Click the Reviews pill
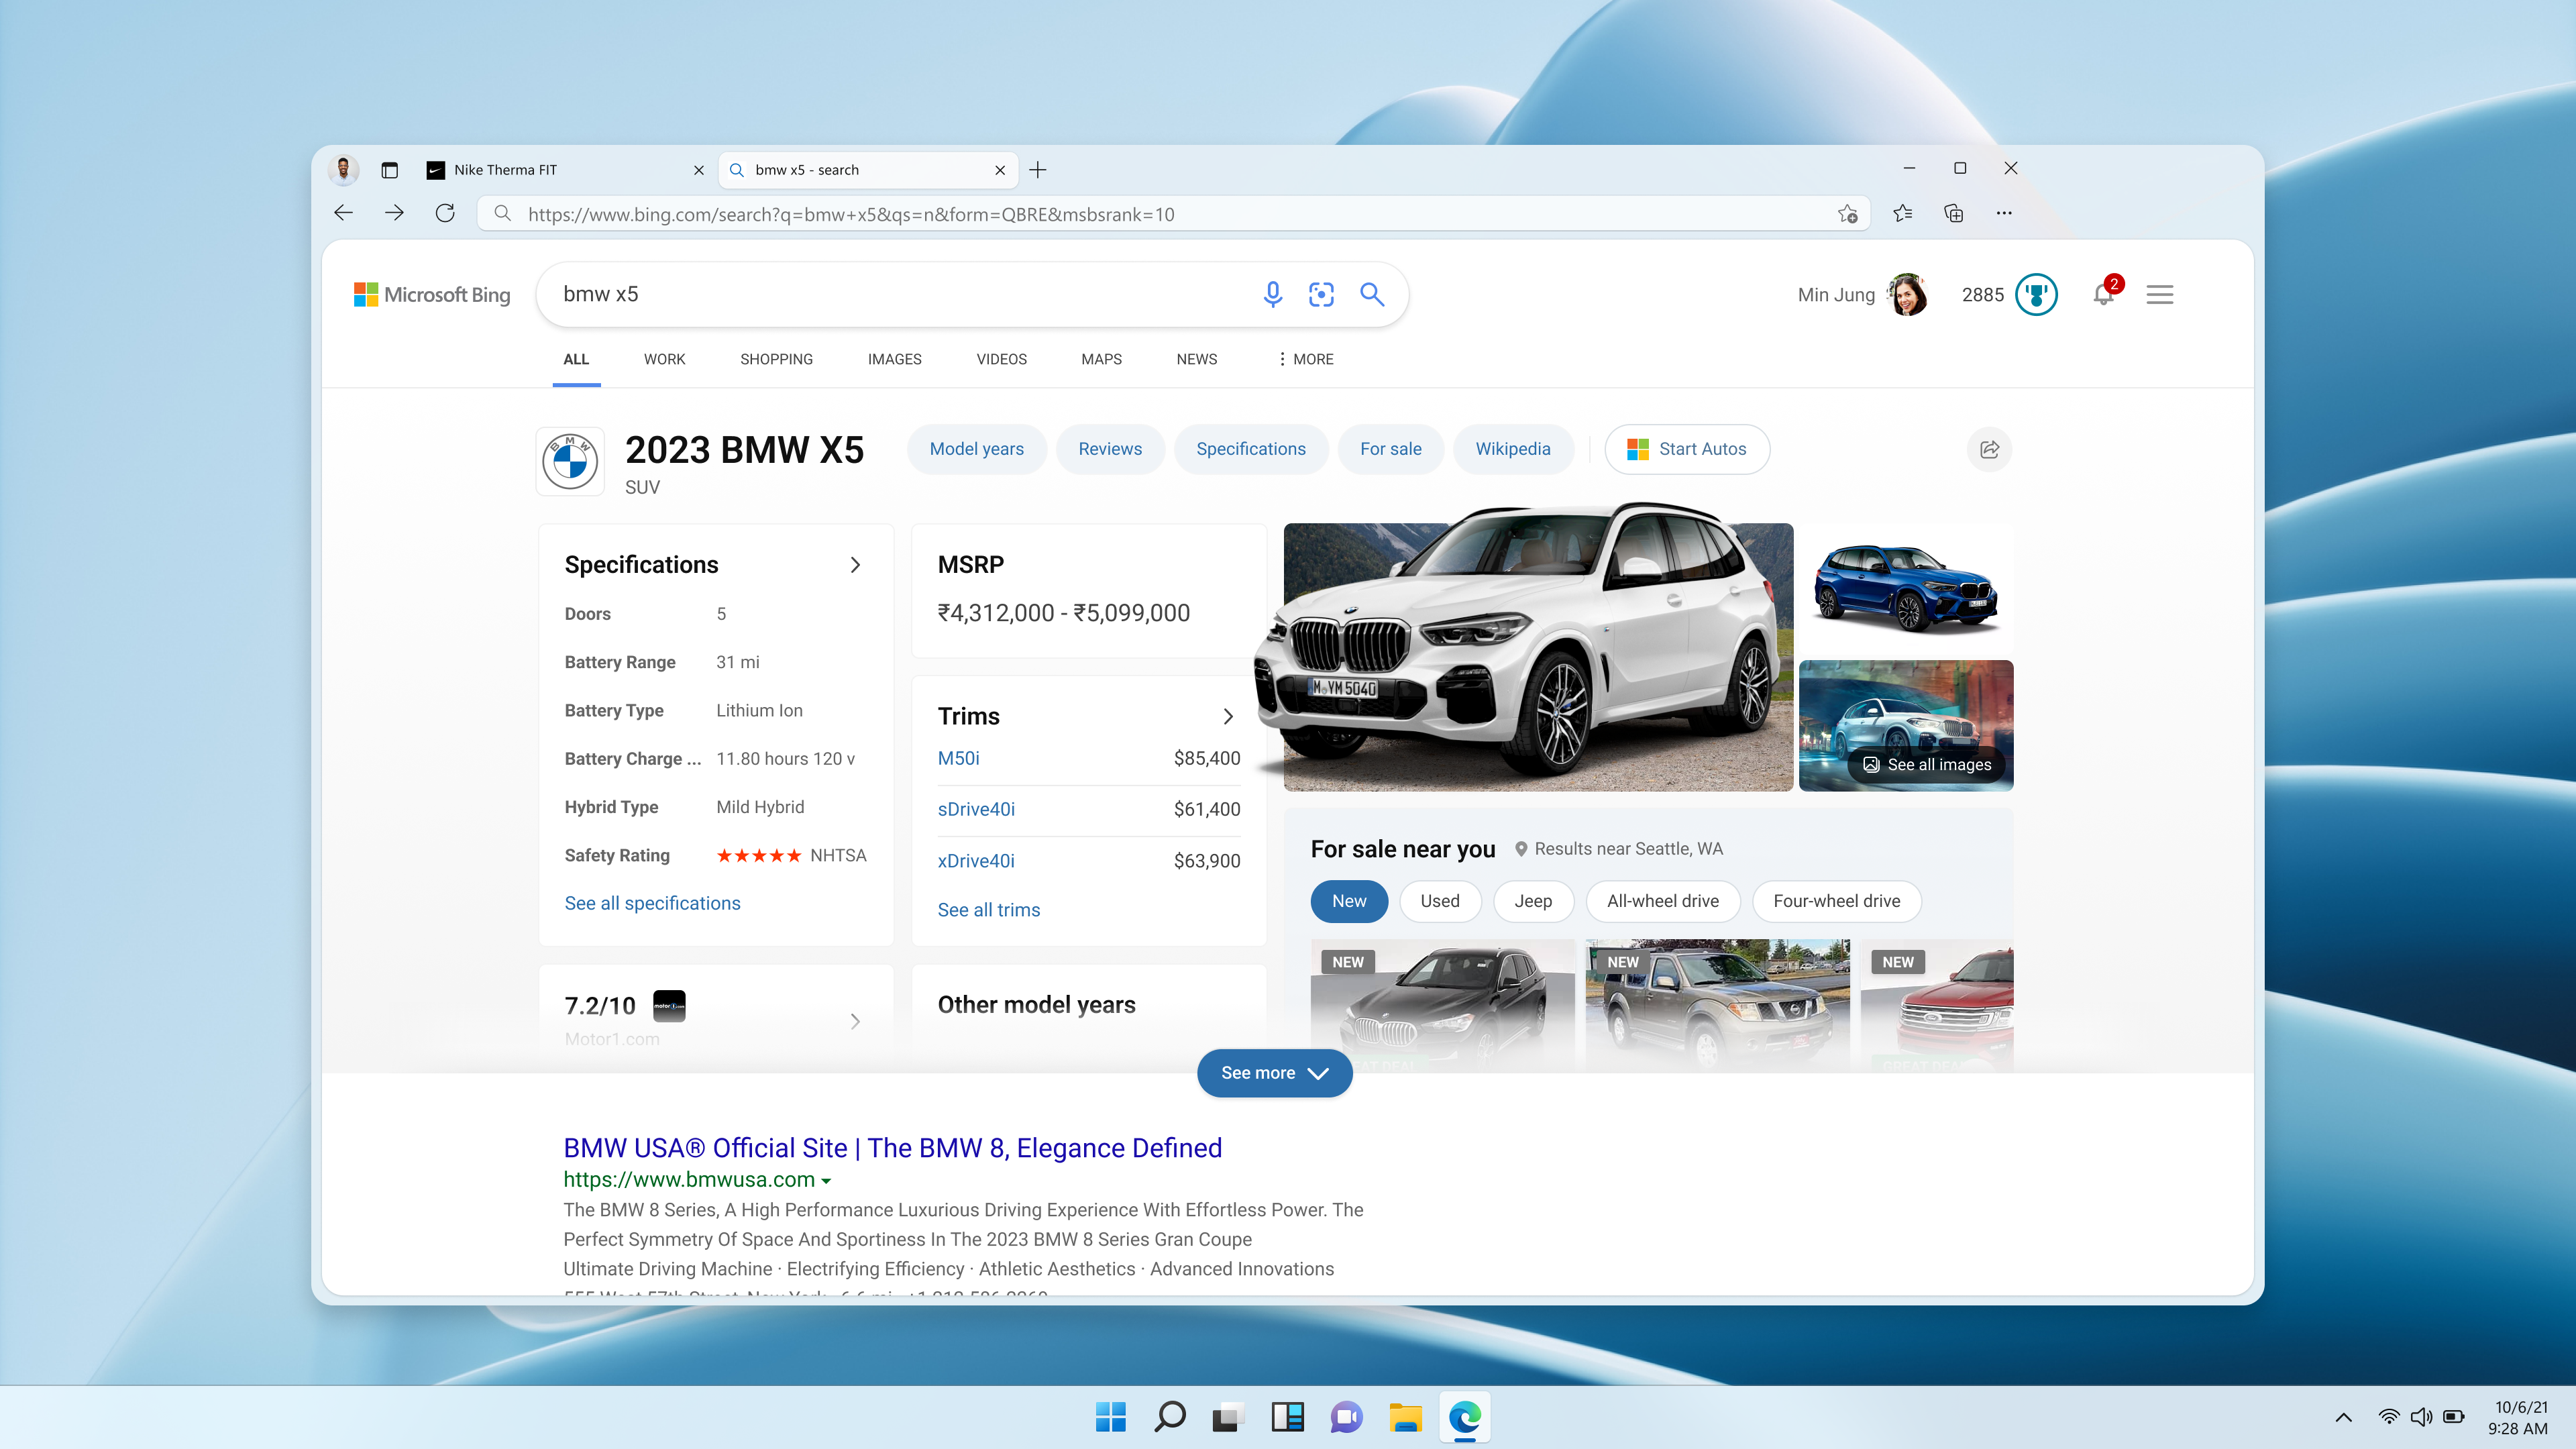This screenshot has height=1449, width=2576. click(1110, 449)
